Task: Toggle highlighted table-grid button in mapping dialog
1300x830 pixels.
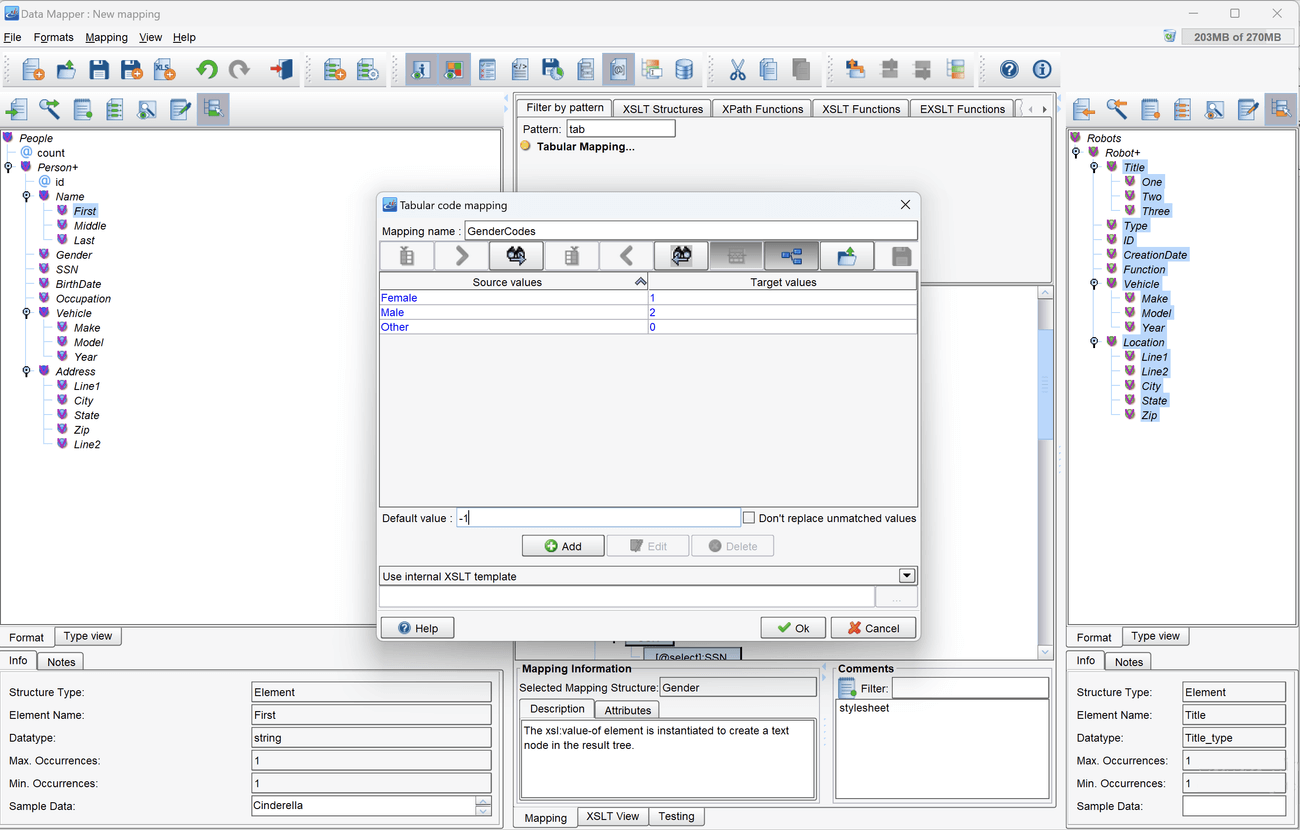Action: coord(737,256)
